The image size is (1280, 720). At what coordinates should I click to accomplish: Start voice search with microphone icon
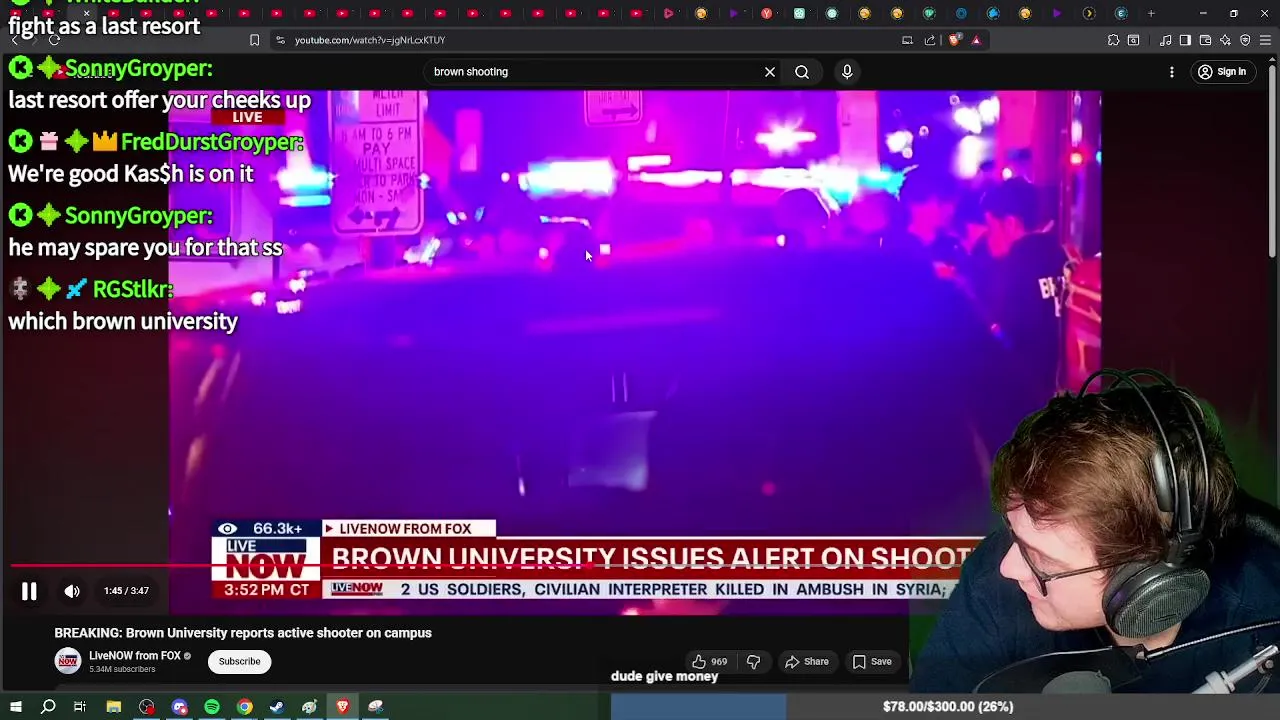[x=847, y=72]
